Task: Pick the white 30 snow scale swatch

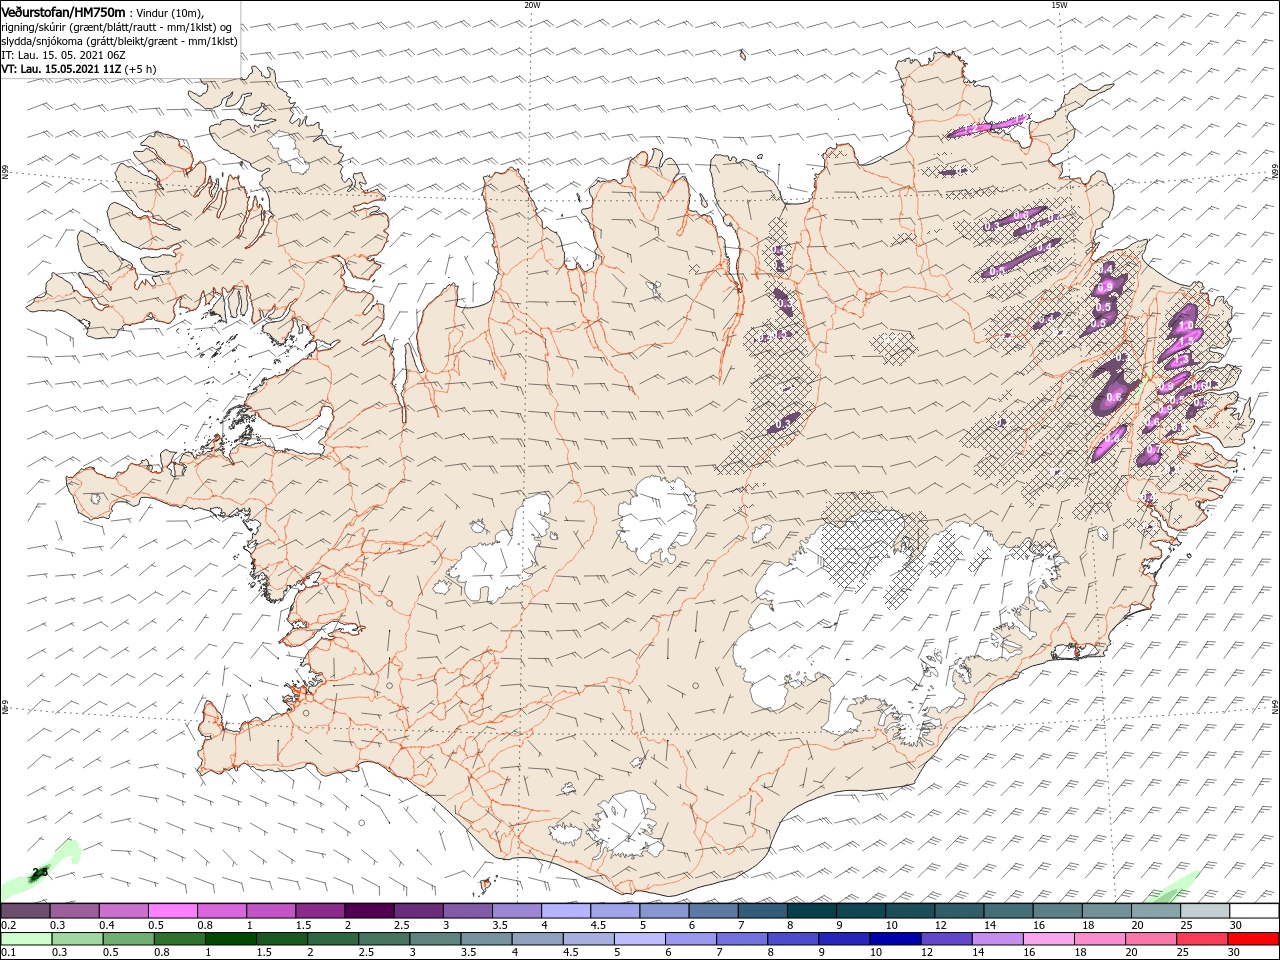Action: pos(1254,911)
